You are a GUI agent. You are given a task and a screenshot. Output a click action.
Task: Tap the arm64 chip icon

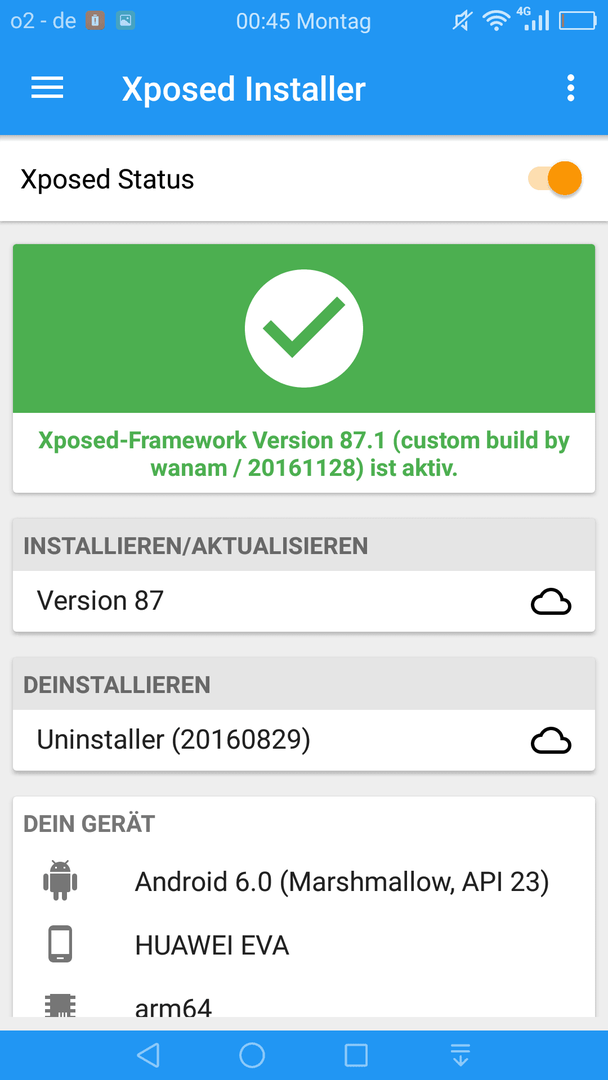click(61, 1005)
